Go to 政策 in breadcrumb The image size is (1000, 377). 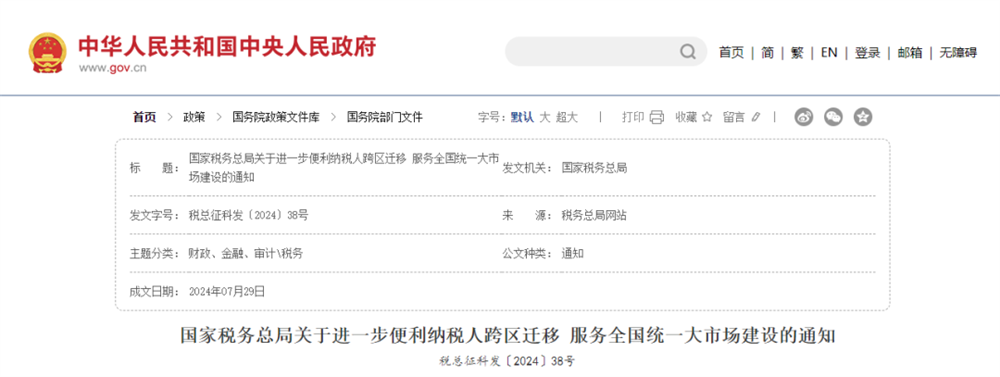pos(195,117)
